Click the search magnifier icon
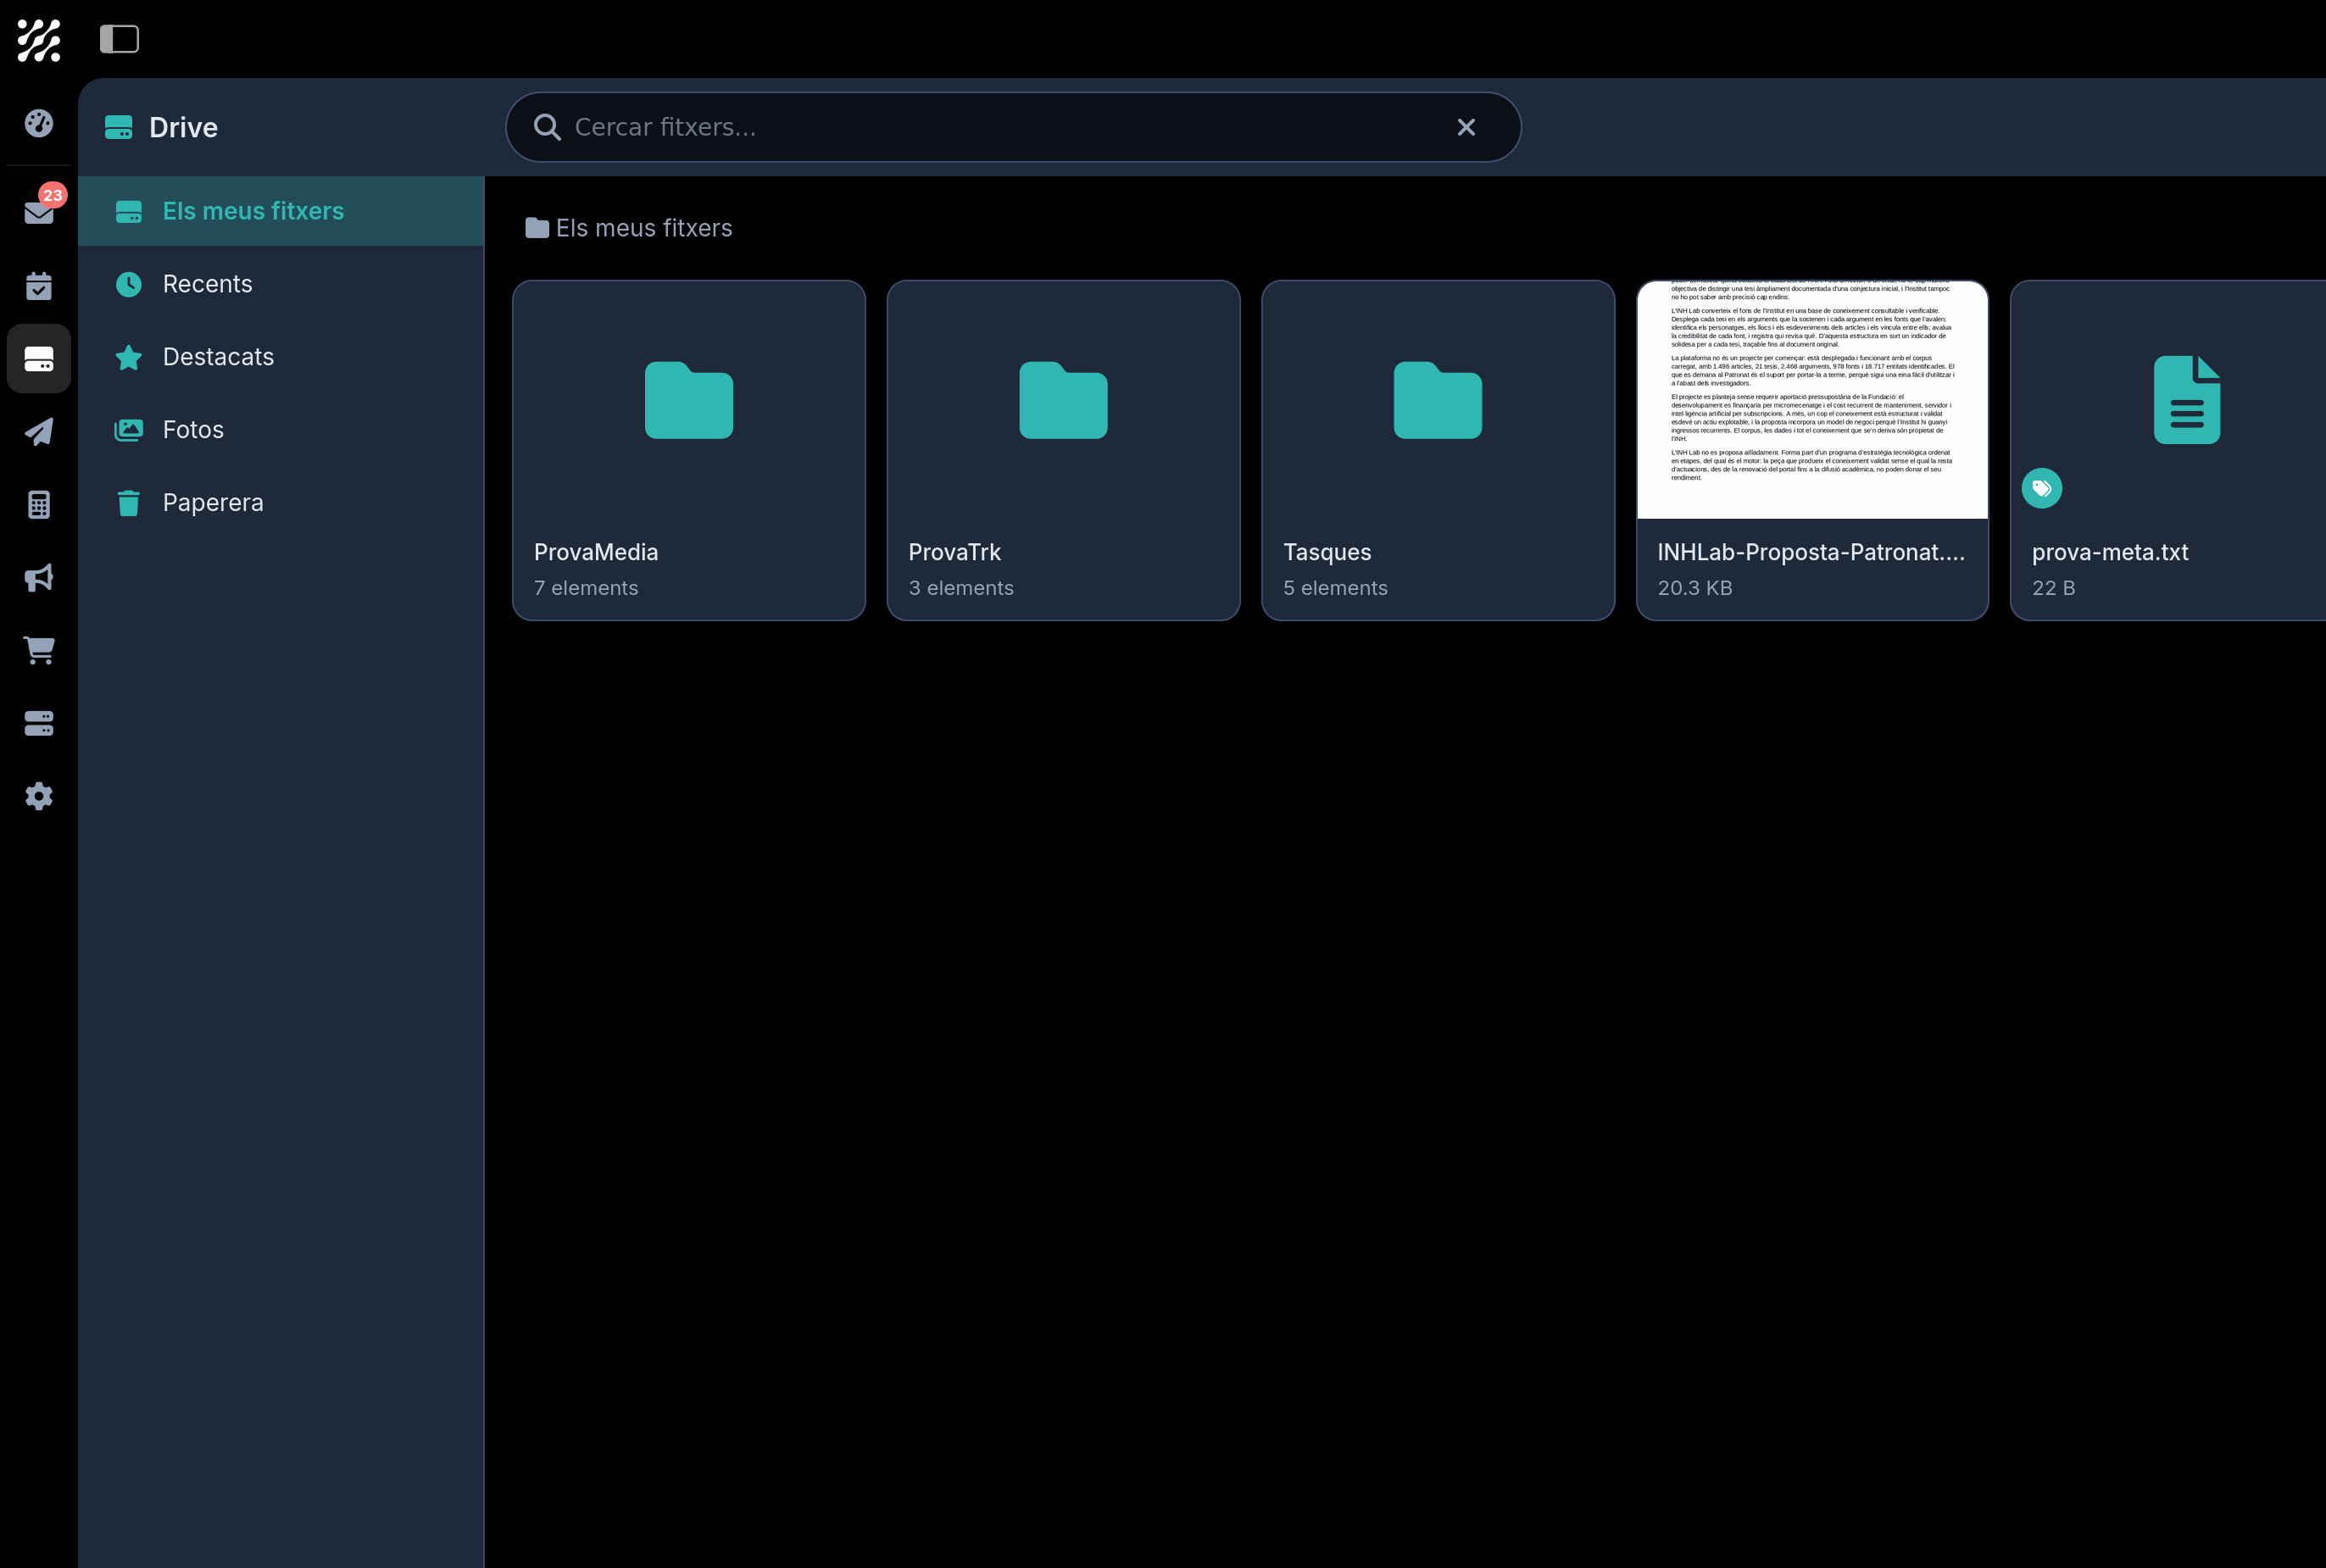This screenshot has width=2326, height=1568. (547, 127)
